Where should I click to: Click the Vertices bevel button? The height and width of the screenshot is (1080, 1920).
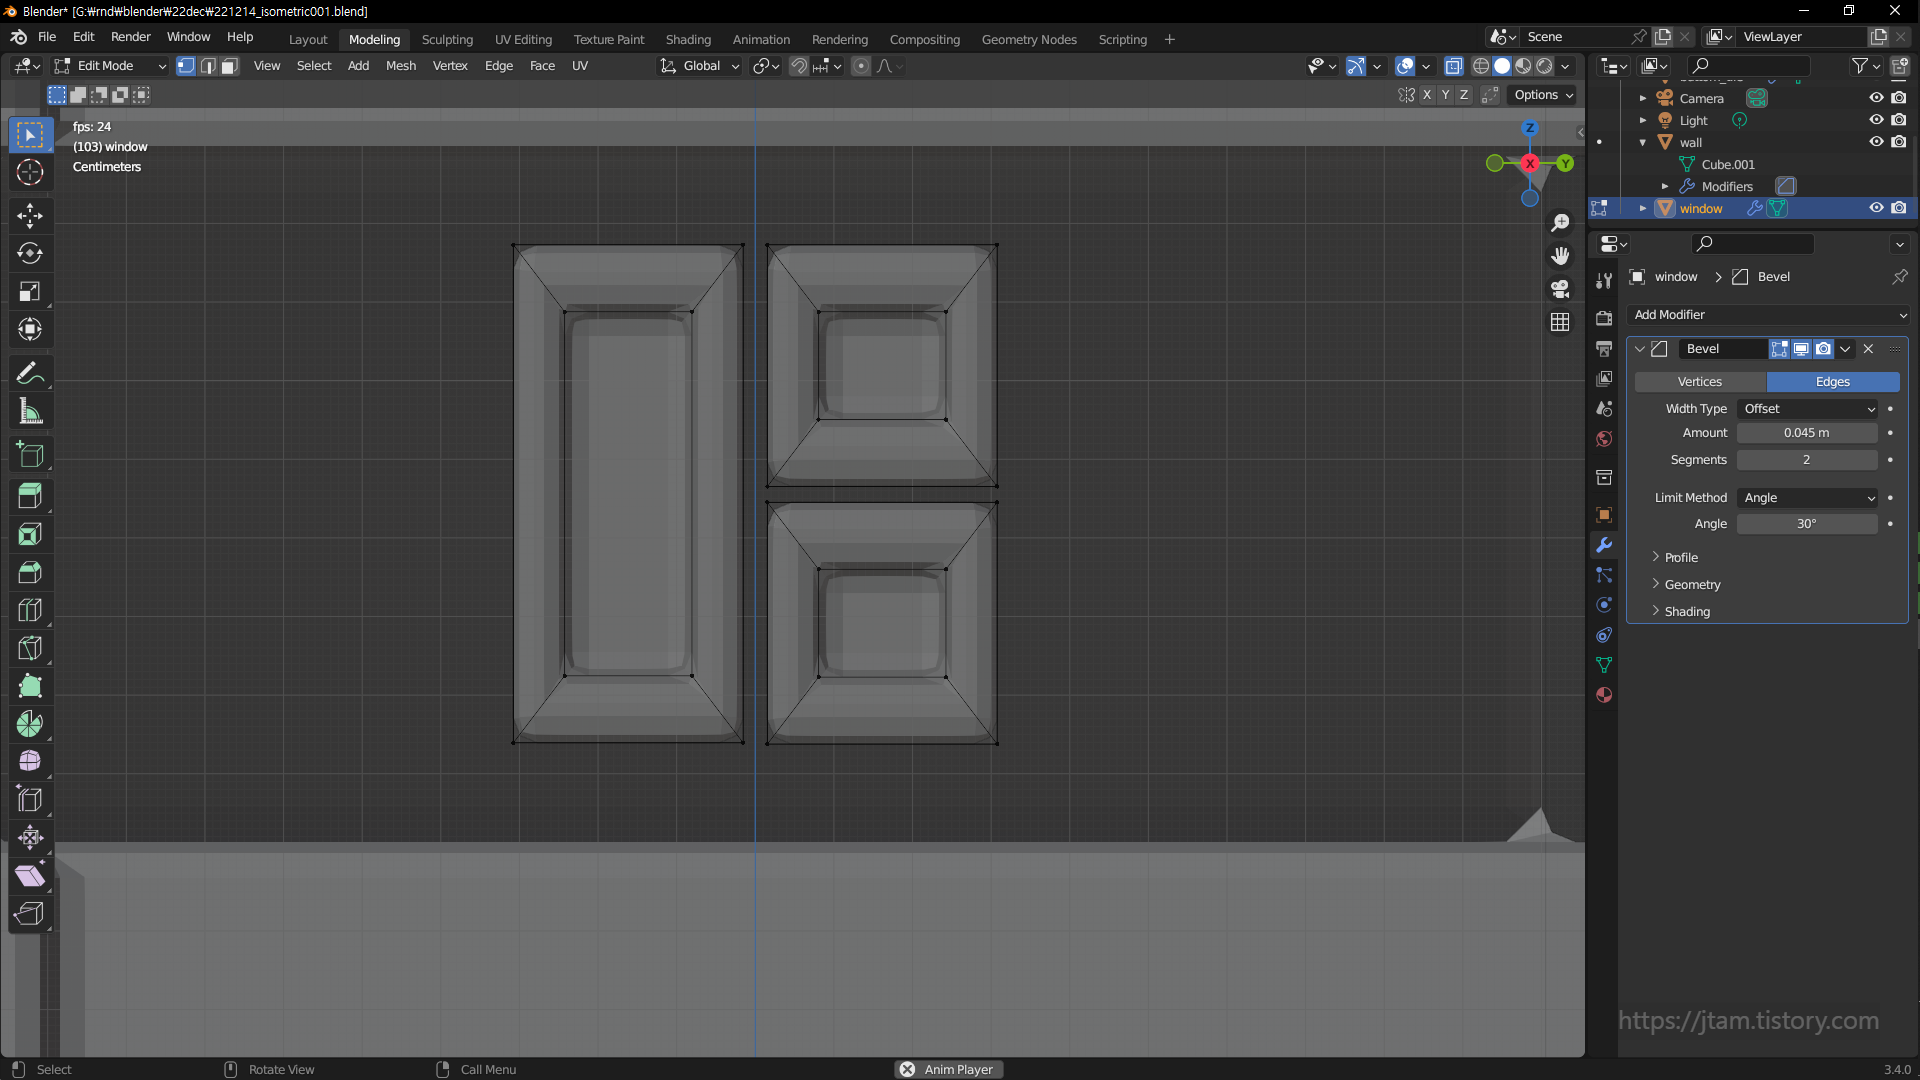(1699, 382)
